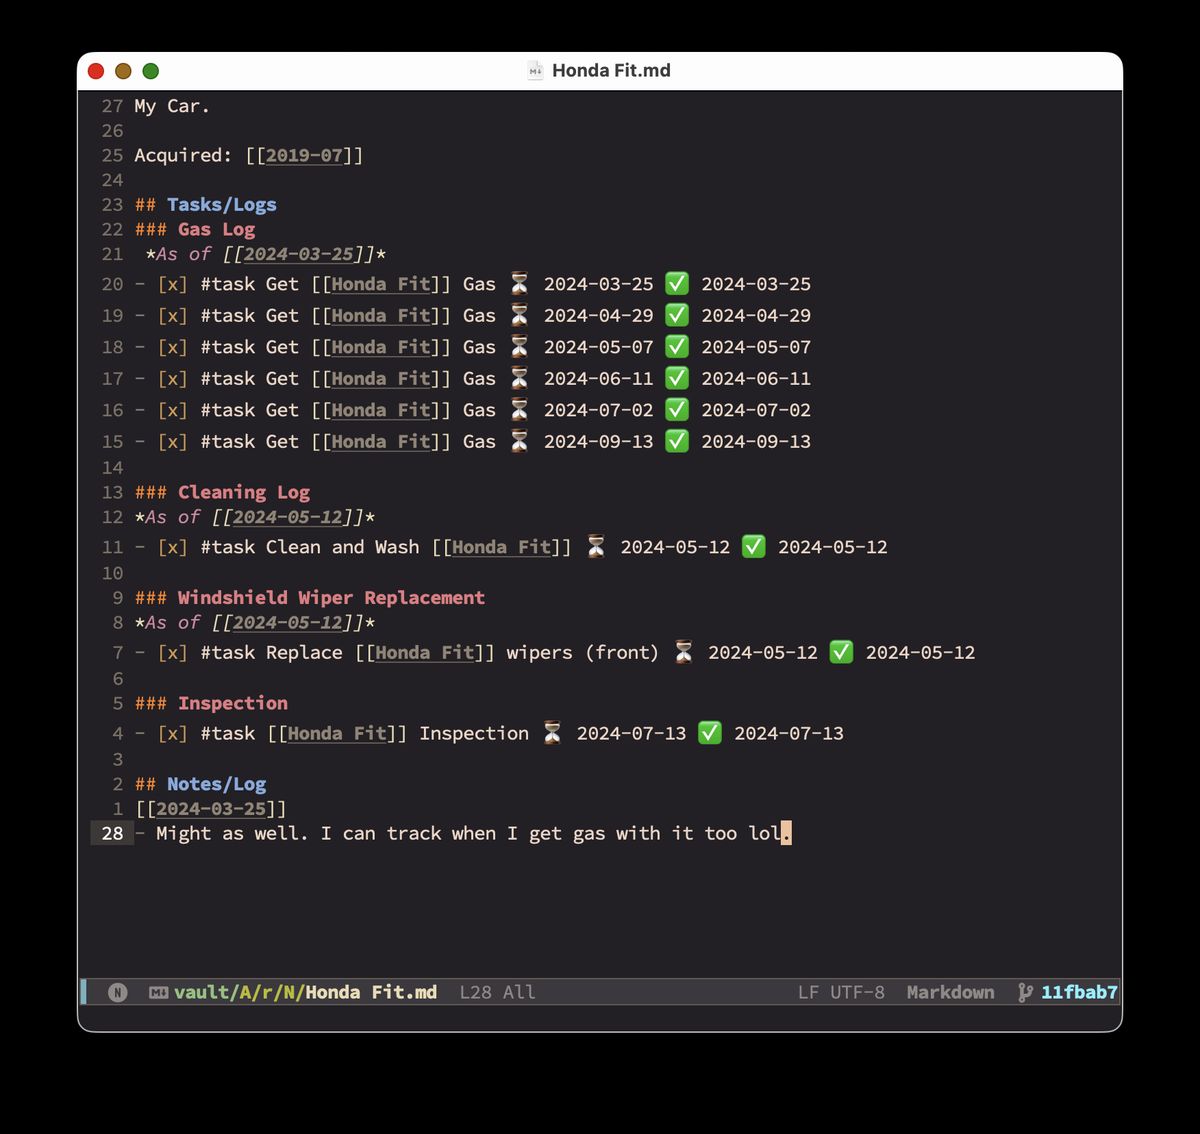Click the hourglass emoji on the 2024-04-29 gas task

coord(519,315)
